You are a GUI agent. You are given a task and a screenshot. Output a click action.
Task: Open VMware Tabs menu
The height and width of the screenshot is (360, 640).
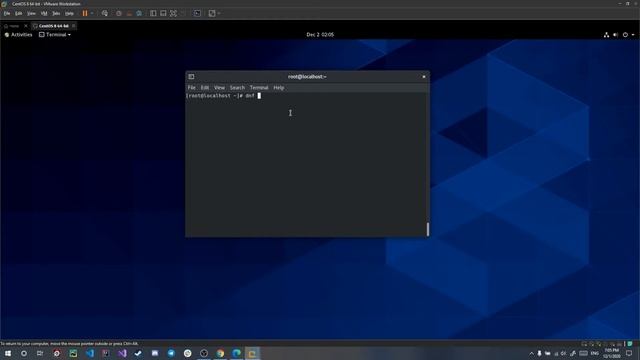click(x=56, y=13)
